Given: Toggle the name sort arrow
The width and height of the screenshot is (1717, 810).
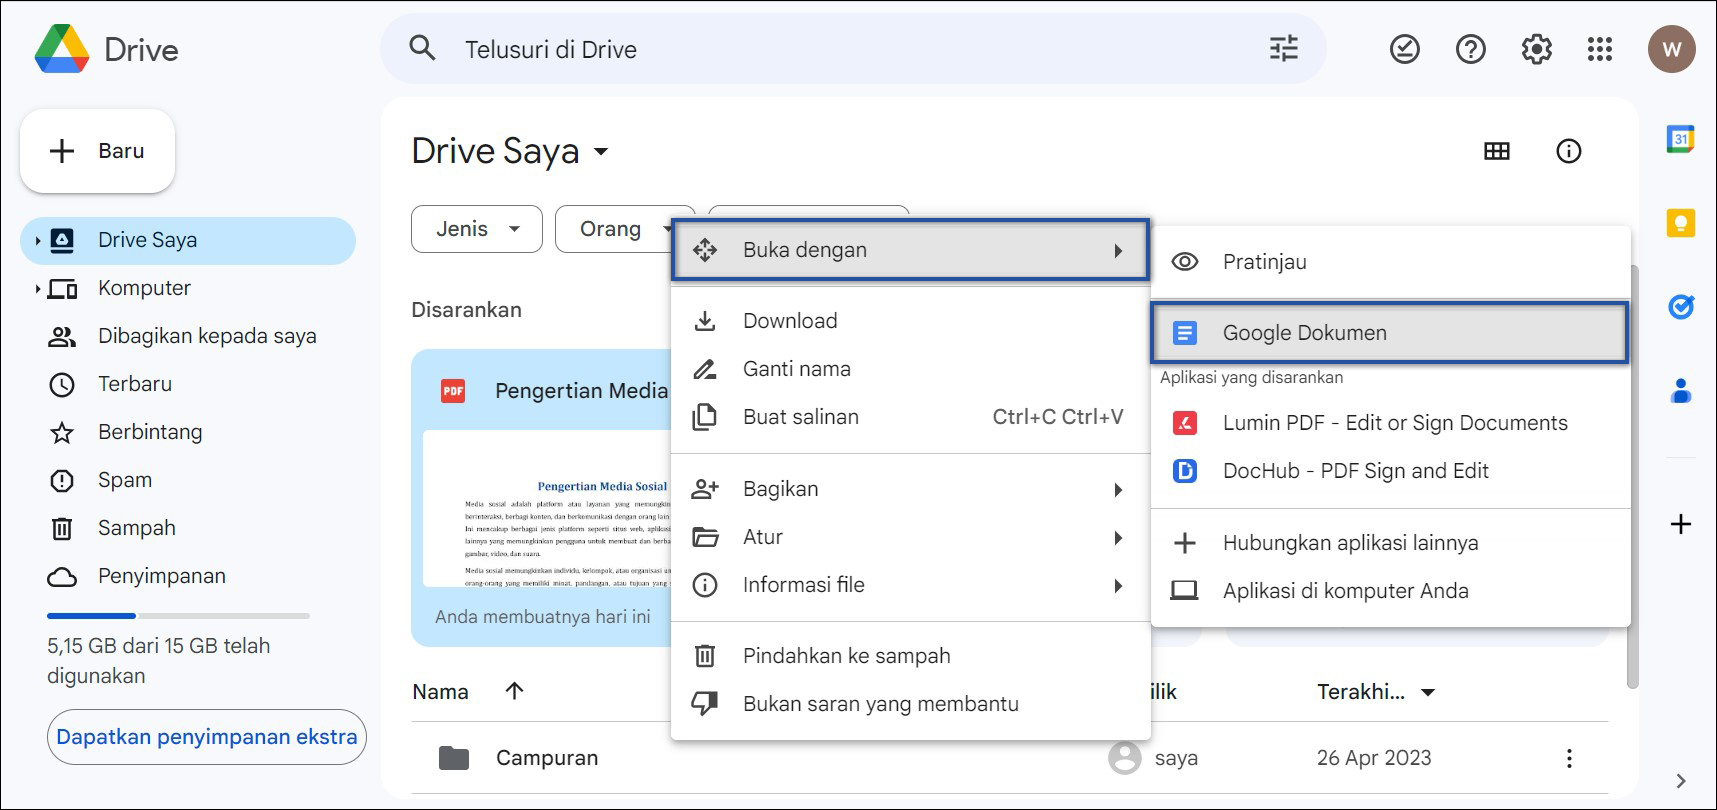Looking at the screenshot, I should [x=514, y=691].
